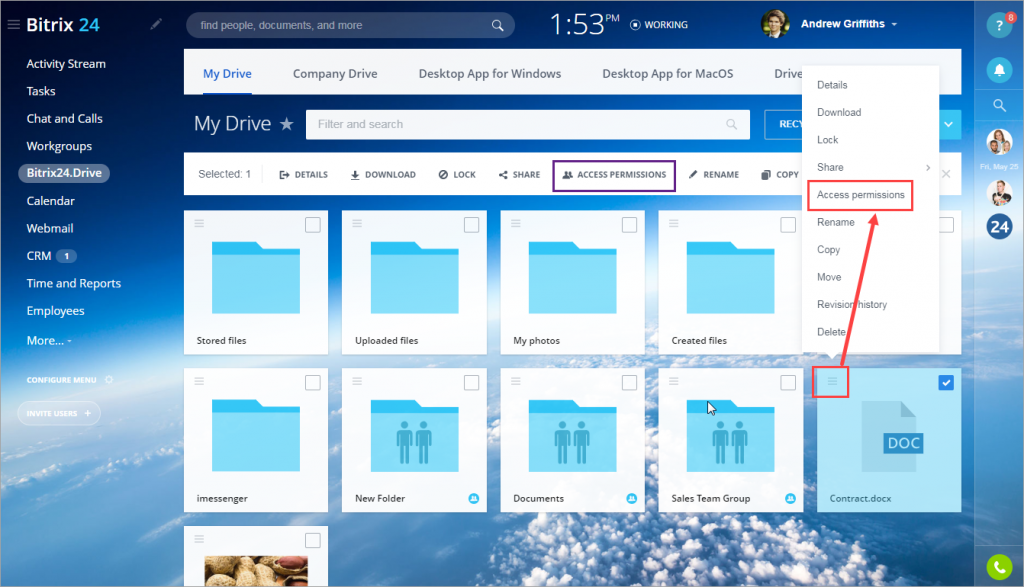Choose Rename in context menu
Image resolution: width=1024 pixels, height=587 pixels.
click(x=836, y=222)
